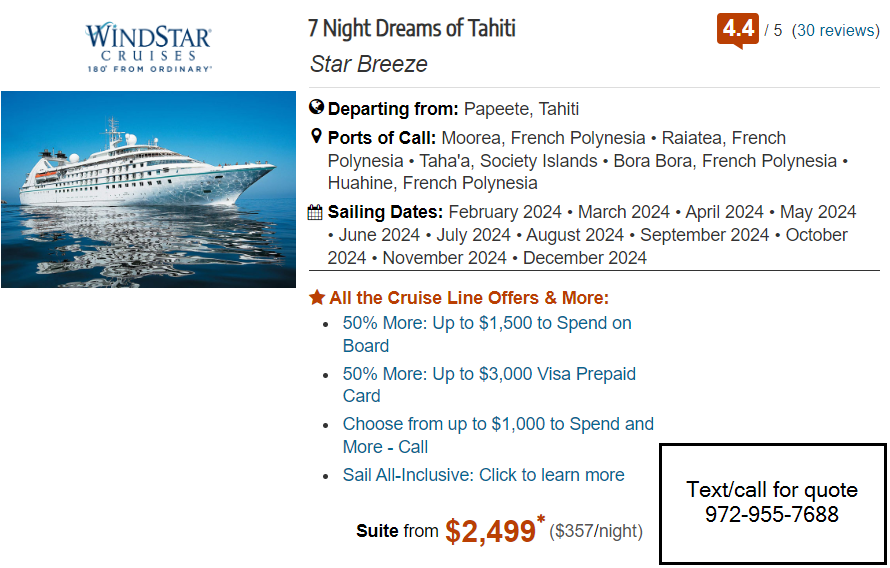
Task: Open the Star Breeze ship photo
Action: [149, 190]
